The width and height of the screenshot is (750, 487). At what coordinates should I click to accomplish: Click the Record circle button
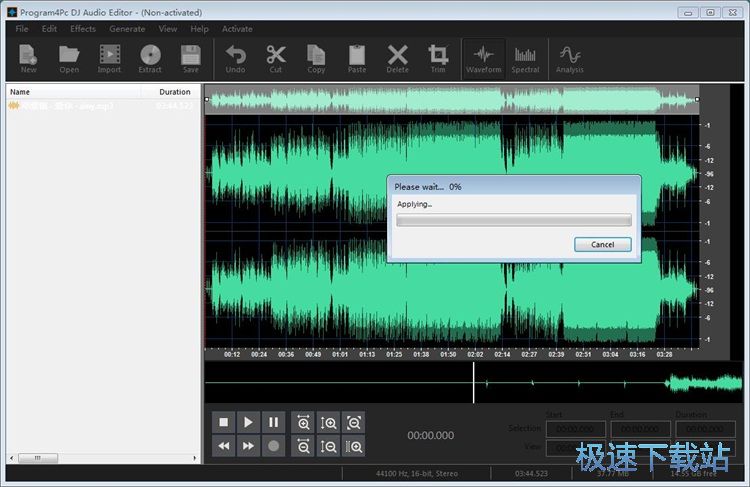(273, 446)
